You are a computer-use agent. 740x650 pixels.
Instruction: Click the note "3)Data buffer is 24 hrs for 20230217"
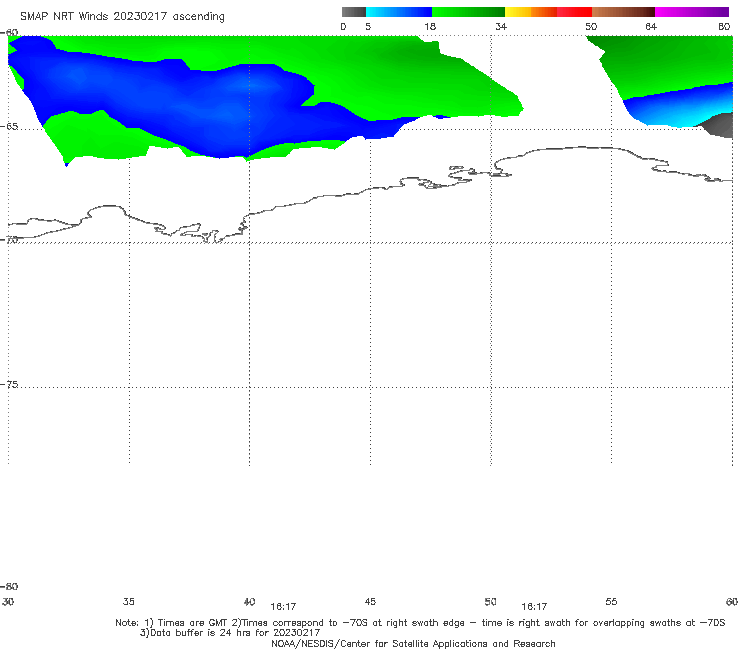pos(230,633)
